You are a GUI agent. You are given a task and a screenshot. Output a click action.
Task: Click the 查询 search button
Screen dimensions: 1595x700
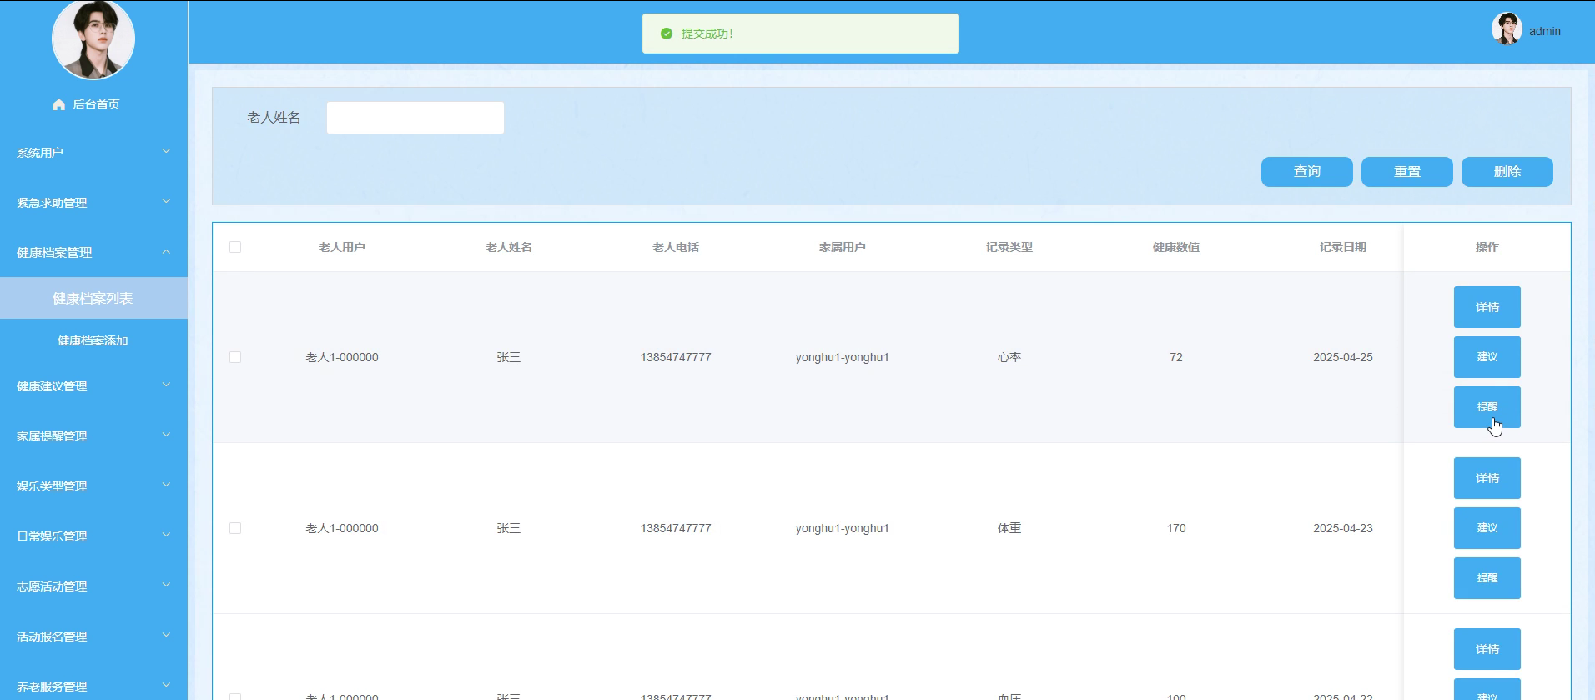click(x=1307, y=172)
